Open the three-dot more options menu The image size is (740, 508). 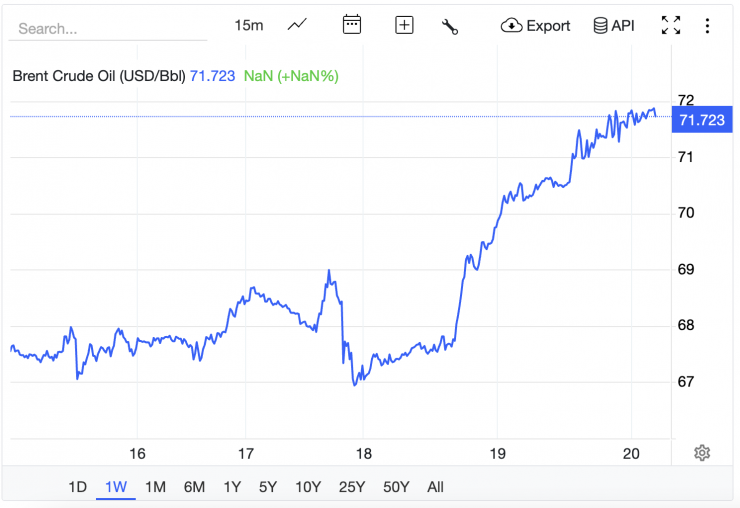pos(707,25)
